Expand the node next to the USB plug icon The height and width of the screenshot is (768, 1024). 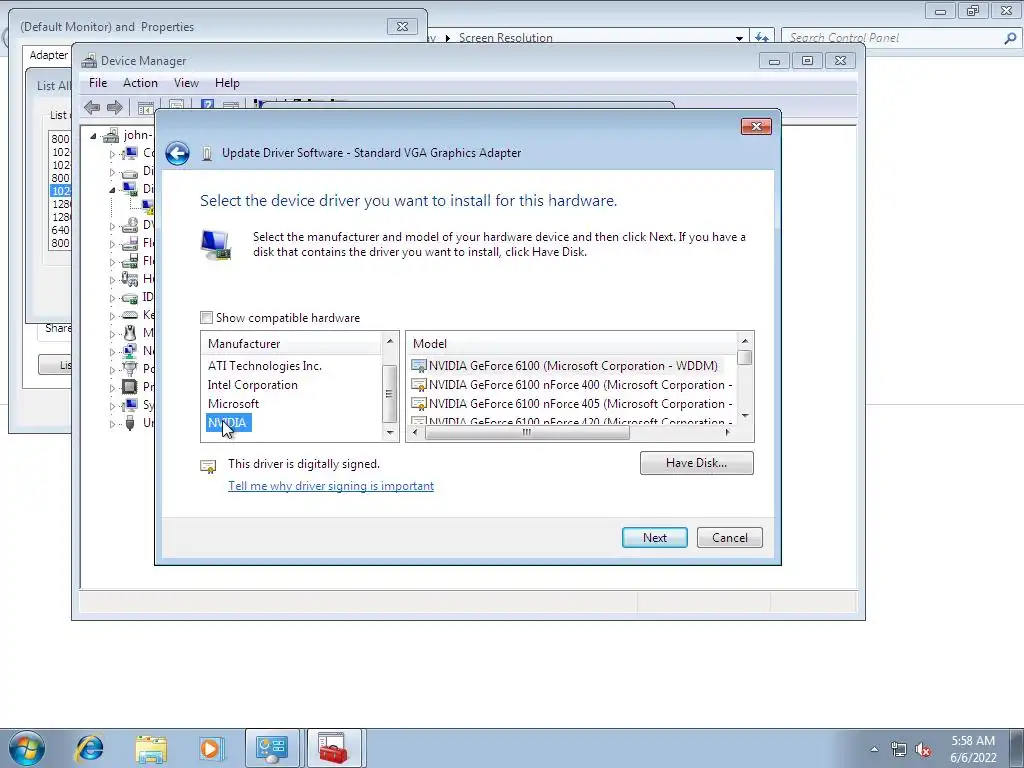[112, 424]
